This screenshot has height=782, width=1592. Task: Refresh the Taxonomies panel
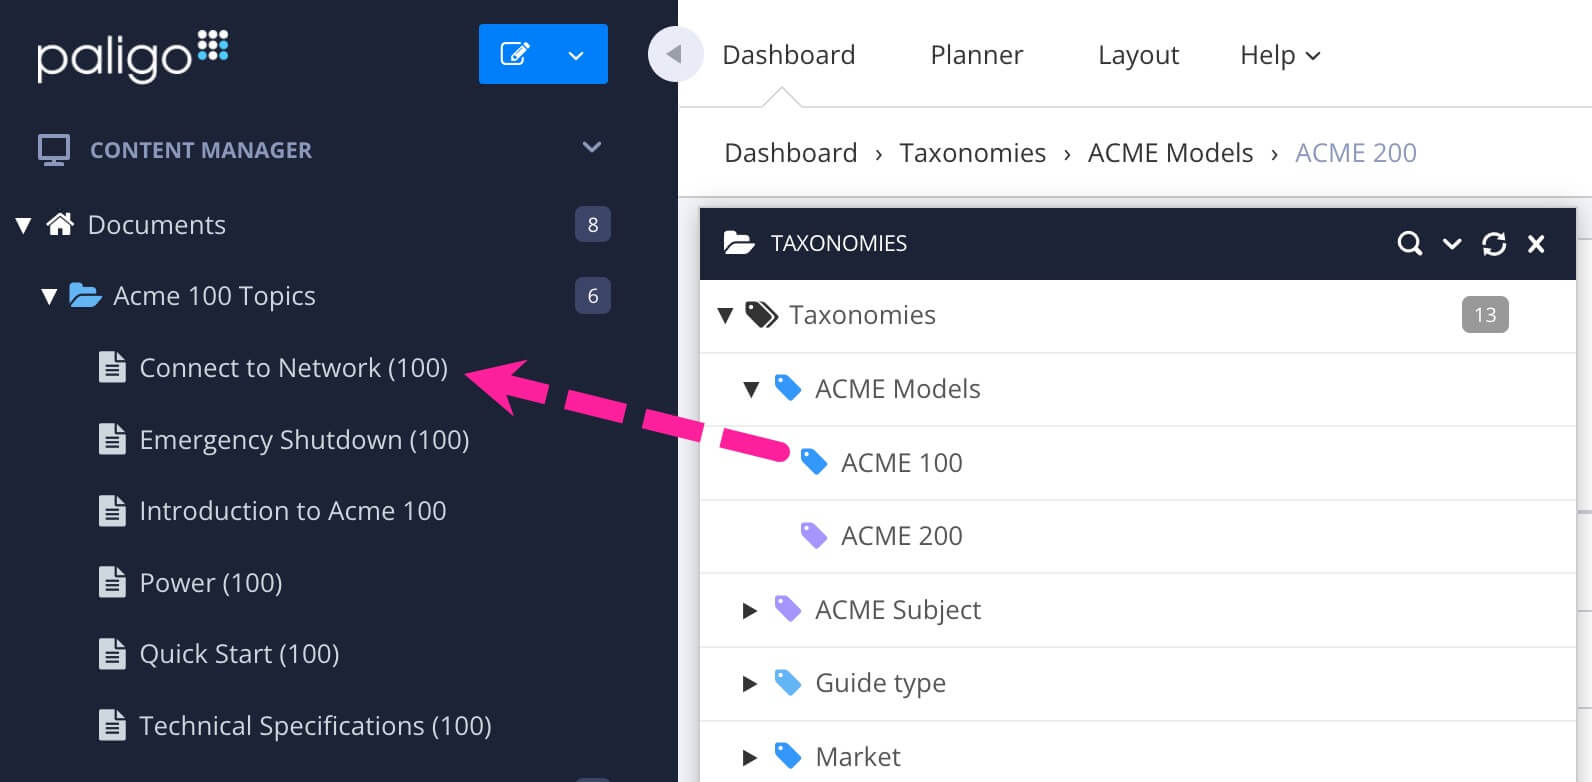coord(1494,243)
